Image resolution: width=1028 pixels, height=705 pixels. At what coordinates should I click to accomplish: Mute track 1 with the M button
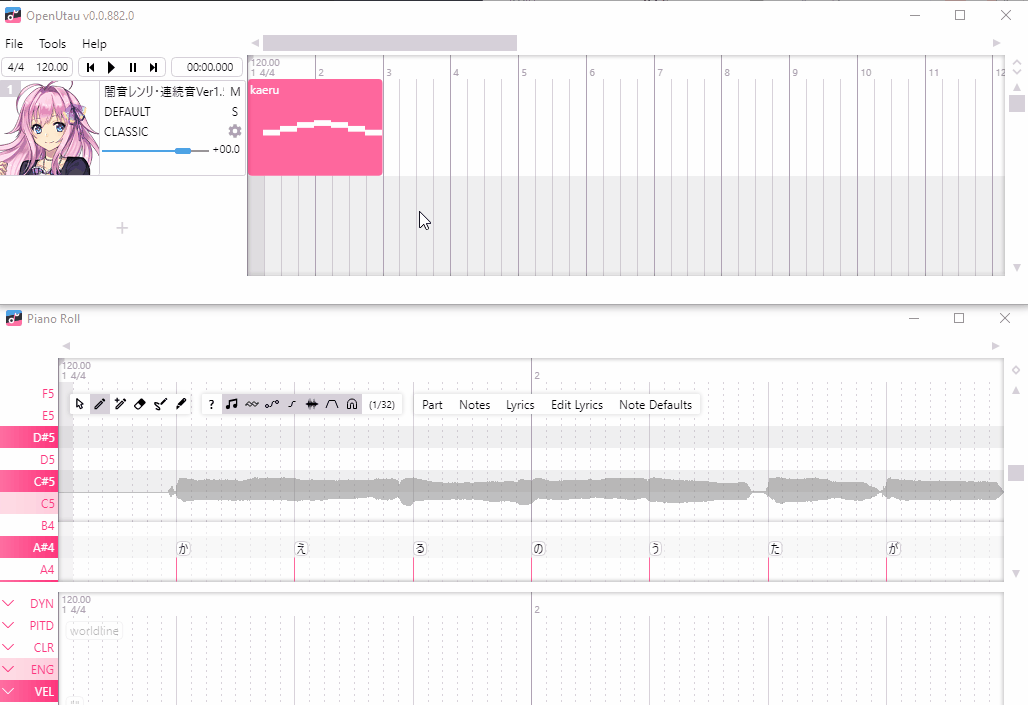click(235, 92)
